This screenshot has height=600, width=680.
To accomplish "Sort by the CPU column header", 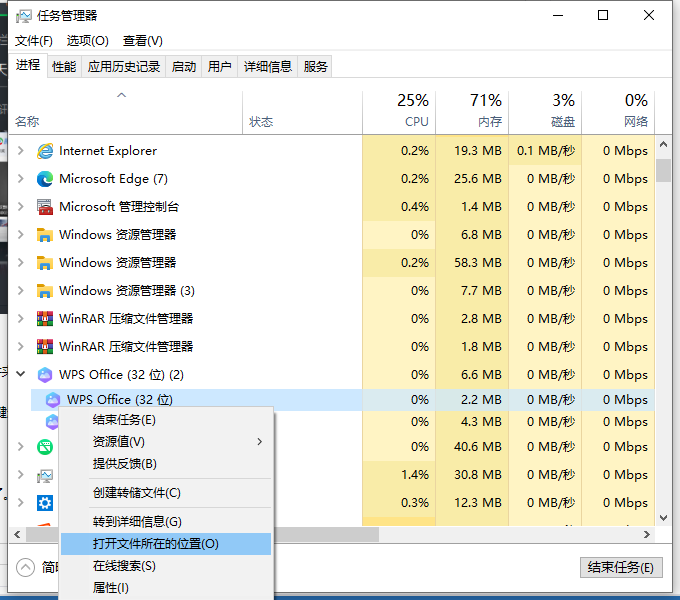I will pyautogui.click(x=399, y=112).
